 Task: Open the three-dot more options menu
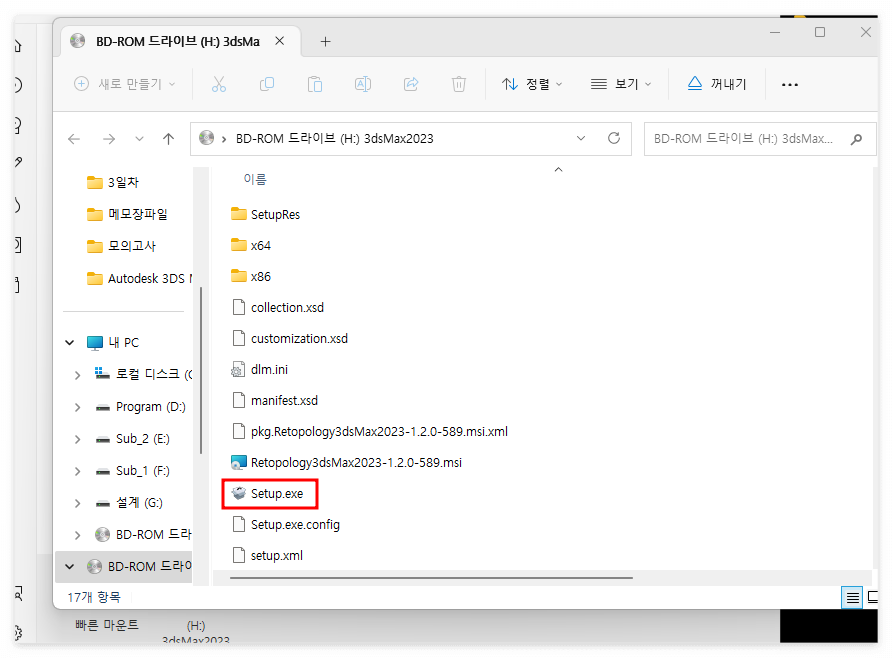(789, 84)
